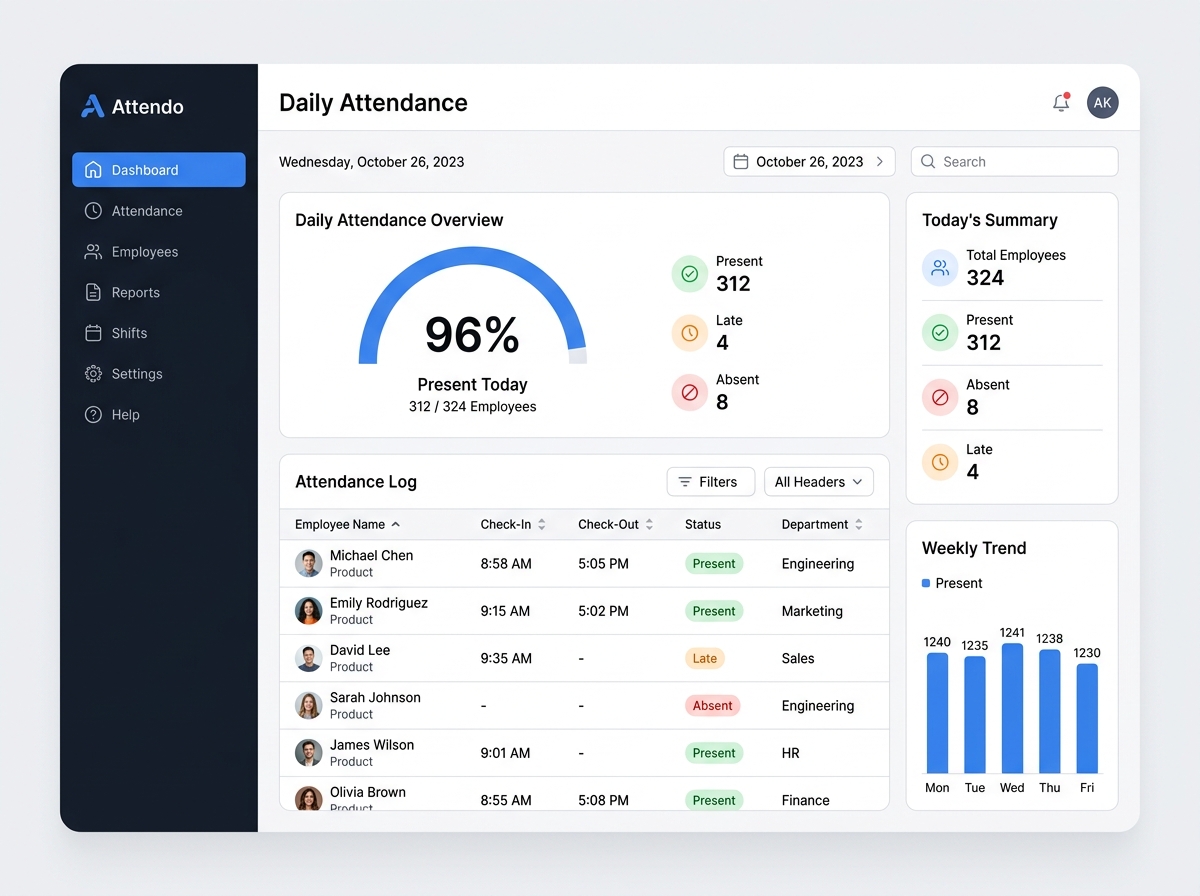Click the Dashboard home icon
1200x896 pixels.
pyautogui.click(x=93, y=170)
